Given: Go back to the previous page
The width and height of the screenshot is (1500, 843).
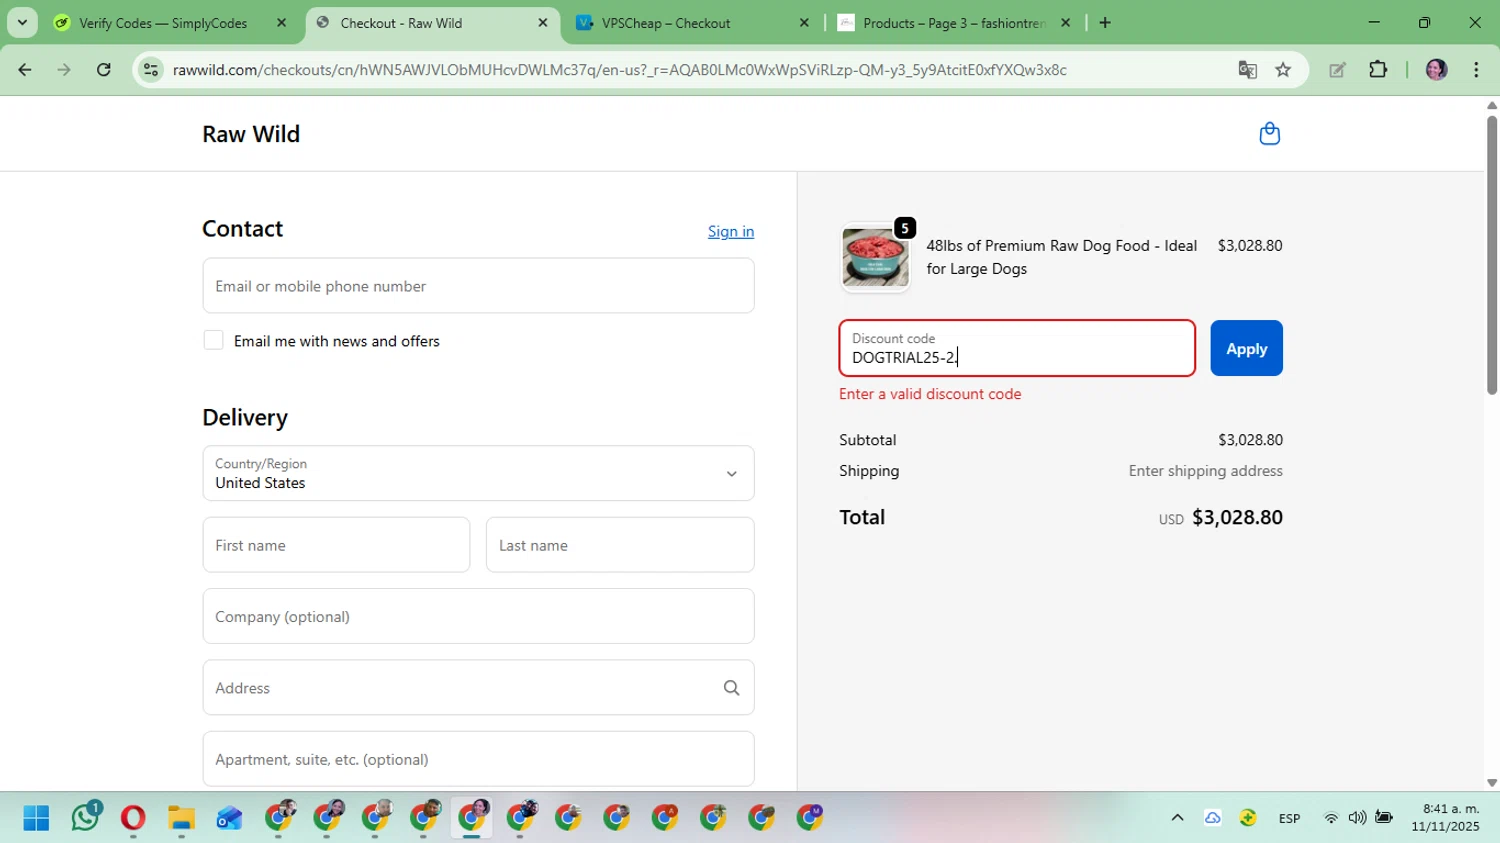Looking at the screenshot, I should pos(25,69).
